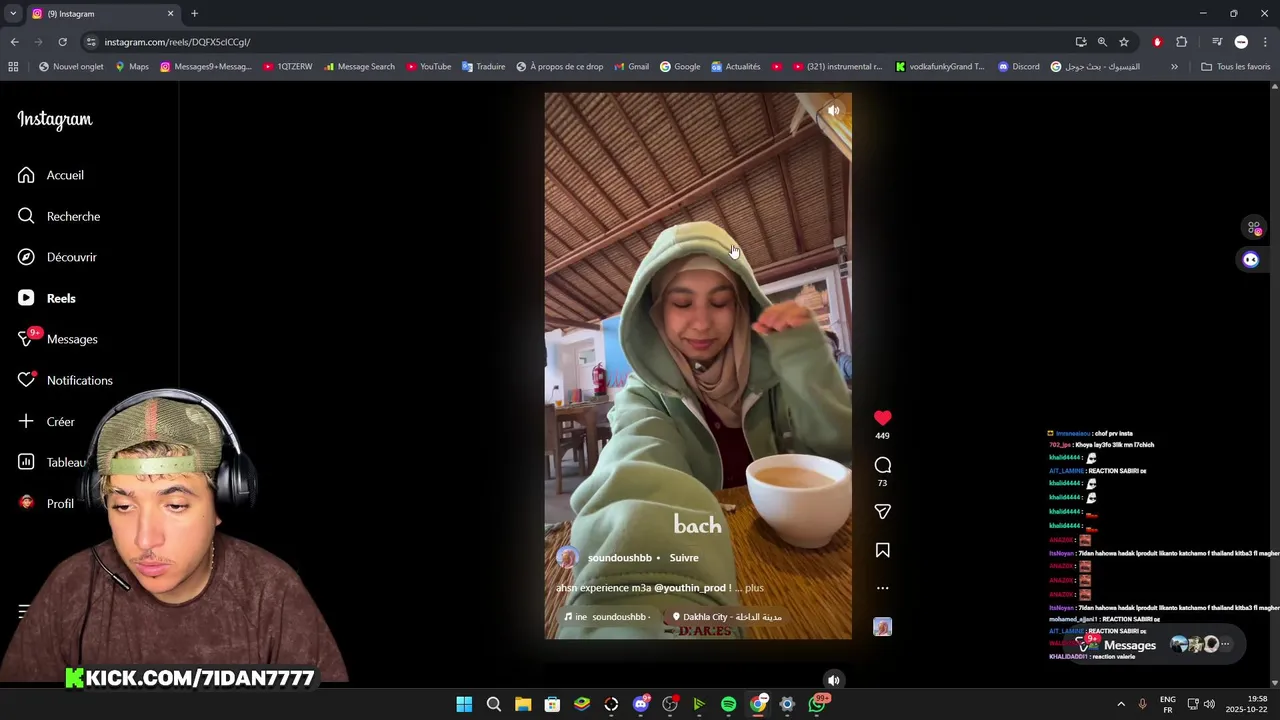This screenshot has height=720, width=1280.
Task: Open @youthin_prod mention in caption
Action: coord(692,588)
